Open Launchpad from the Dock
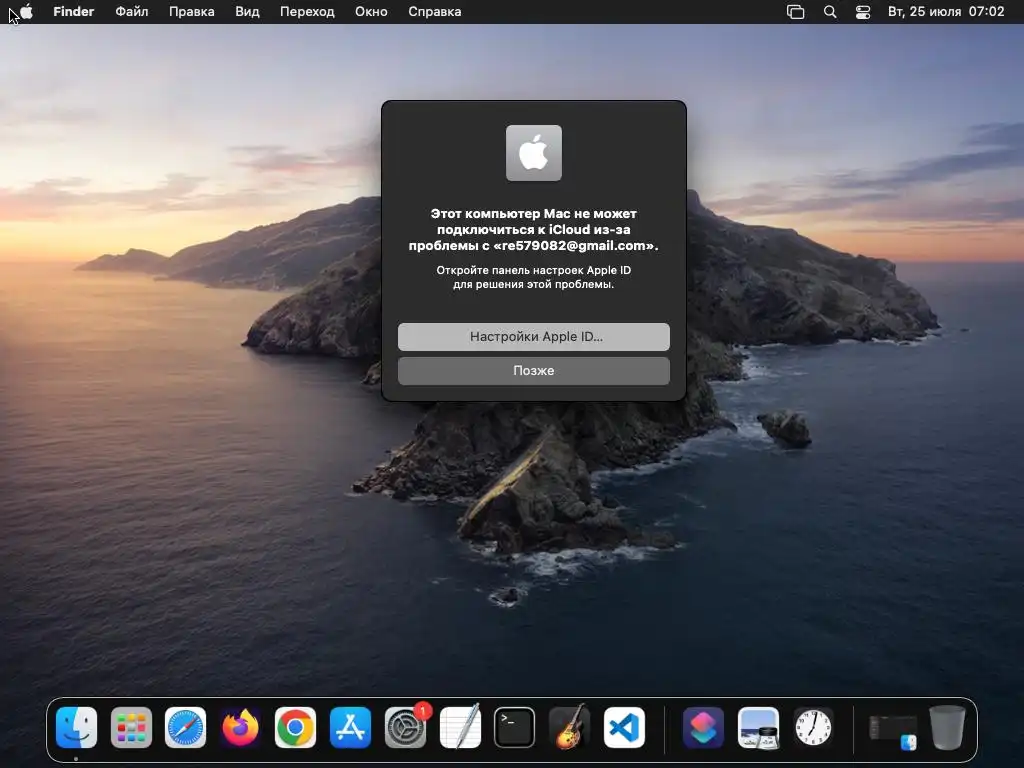Image resolution: width=1024 pixels, height=768 pixels. coord(131,727)
